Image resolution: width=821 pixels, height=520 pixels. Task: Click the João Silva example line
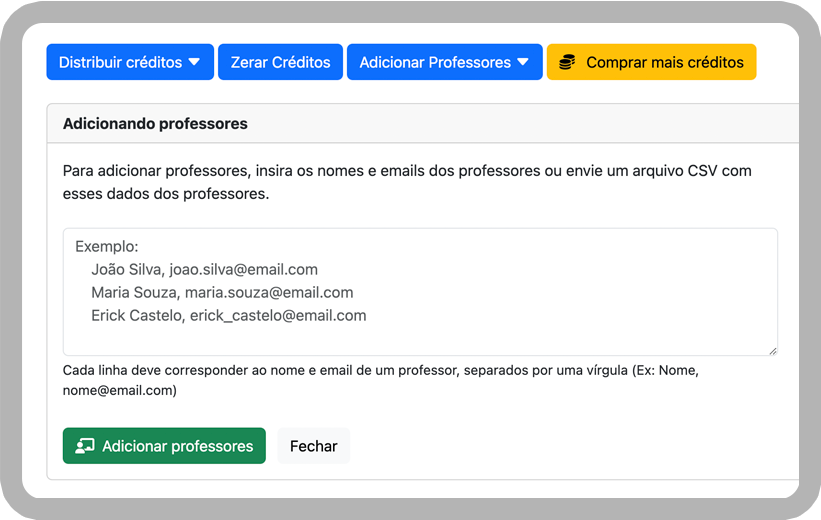[204, 269]
